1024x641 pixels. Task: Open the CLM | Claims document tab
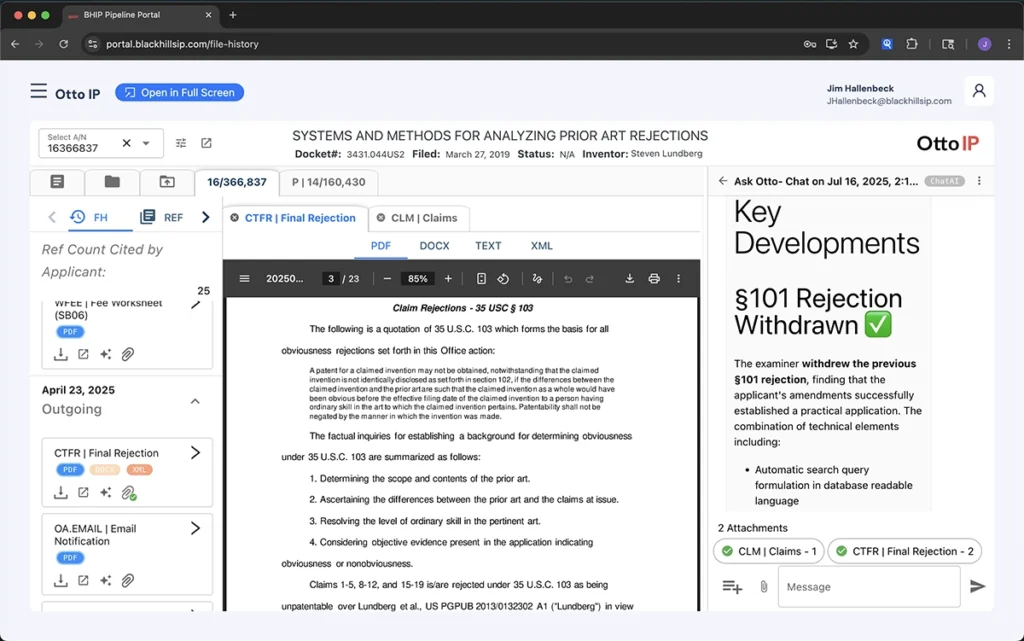coord(418,218)
